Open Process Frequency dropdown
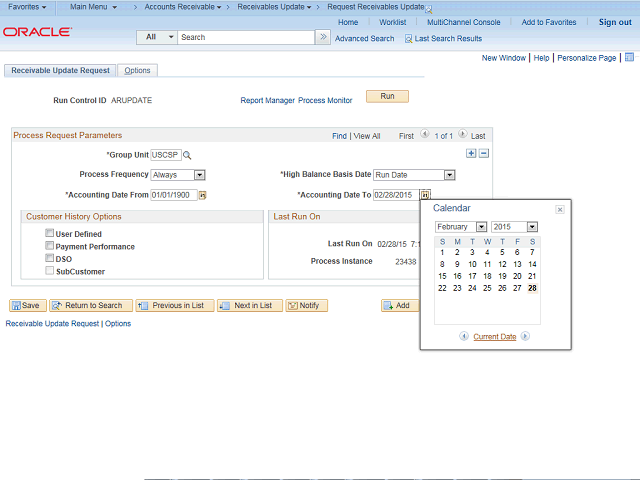This screenshot has height=480, width=640. [199, 175]
